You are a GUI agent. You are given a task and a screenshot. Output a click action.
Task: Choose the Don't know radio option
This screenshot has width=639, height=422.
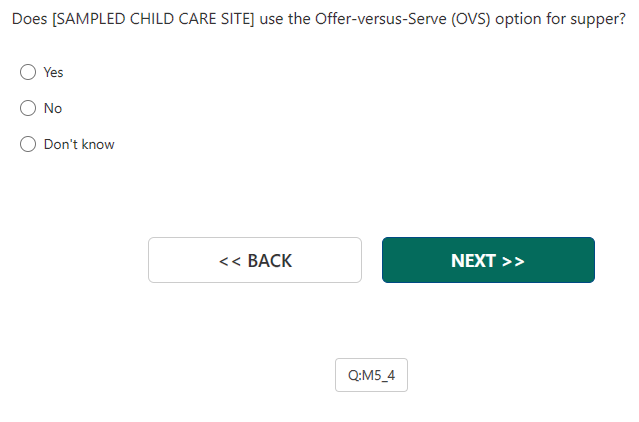(x=28, y=144)
